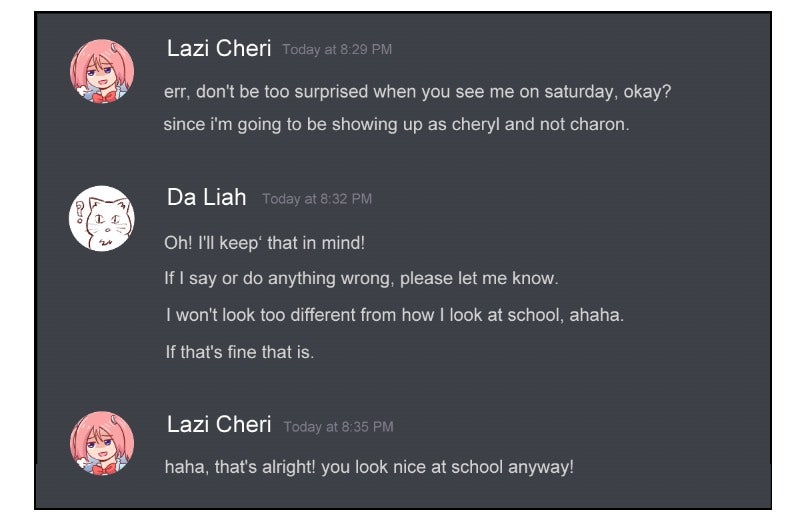Click the "Today at 8:35 PM" timestamp
800x520 pixels.
click(x=338, y=427)
